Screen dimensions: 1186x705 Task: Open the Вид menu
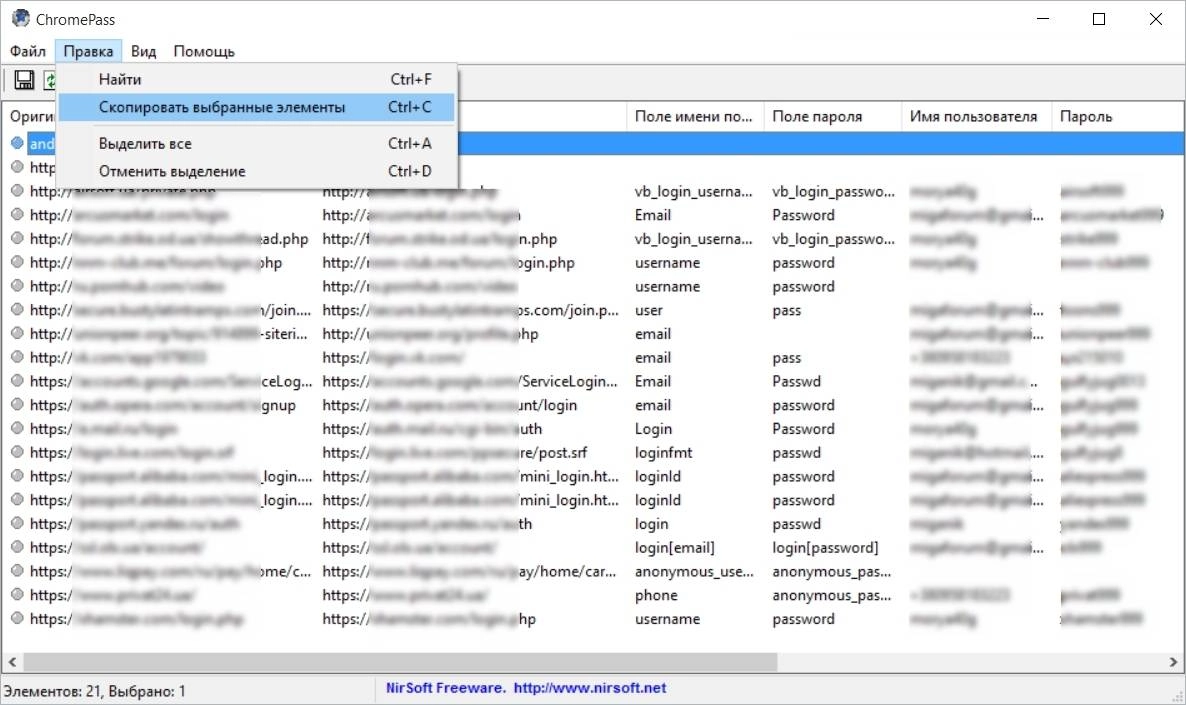pos(143,51)
